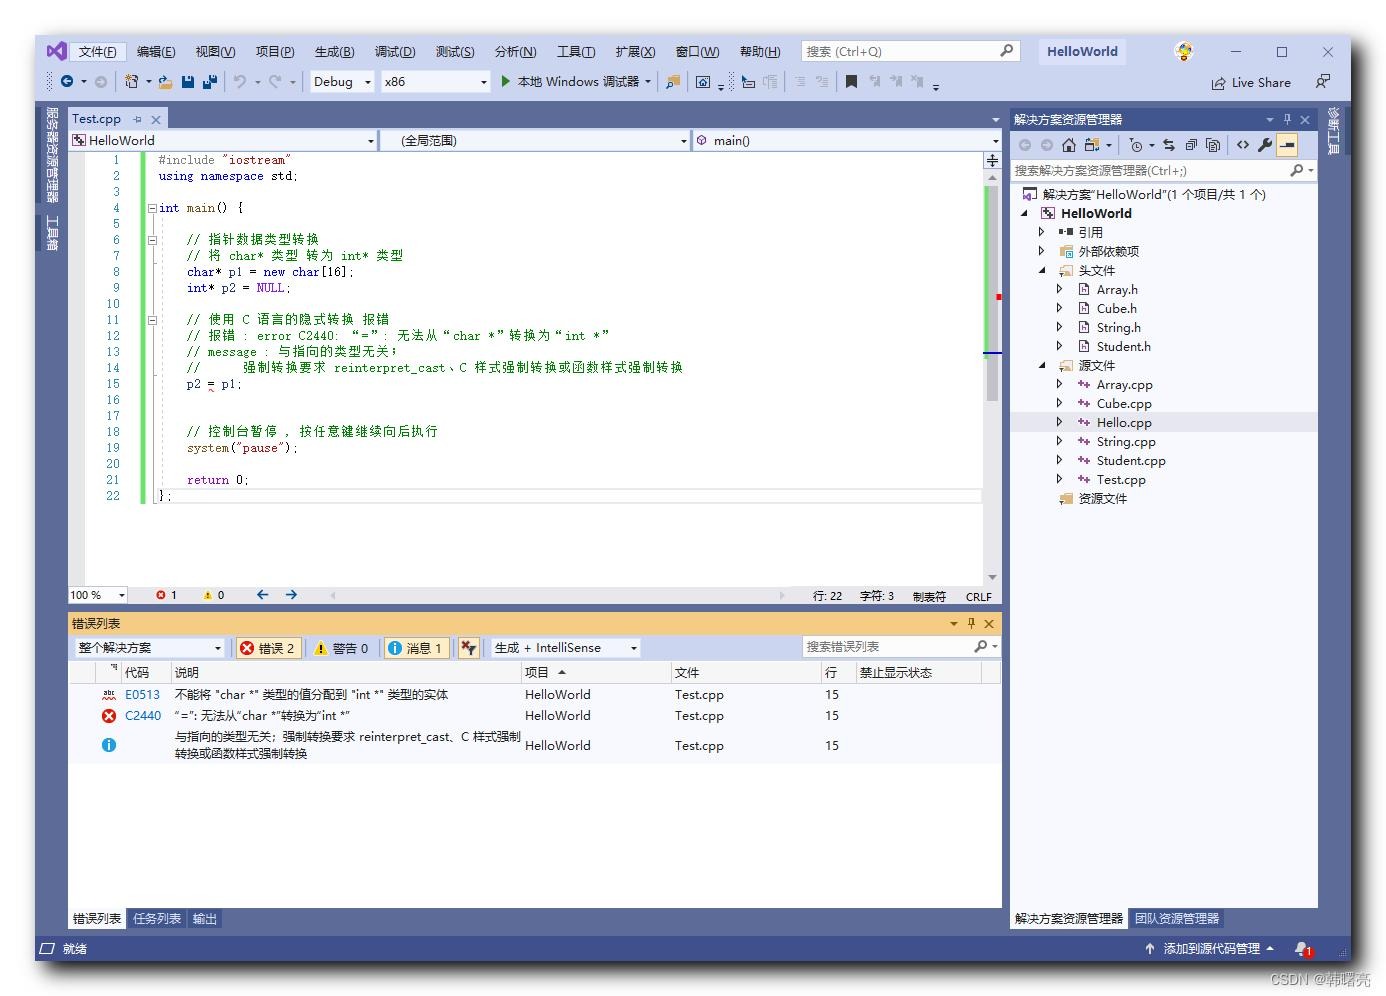Click the open file folder icon
The height and width of the screenshot is (996, 1386).
click(165, 82)
